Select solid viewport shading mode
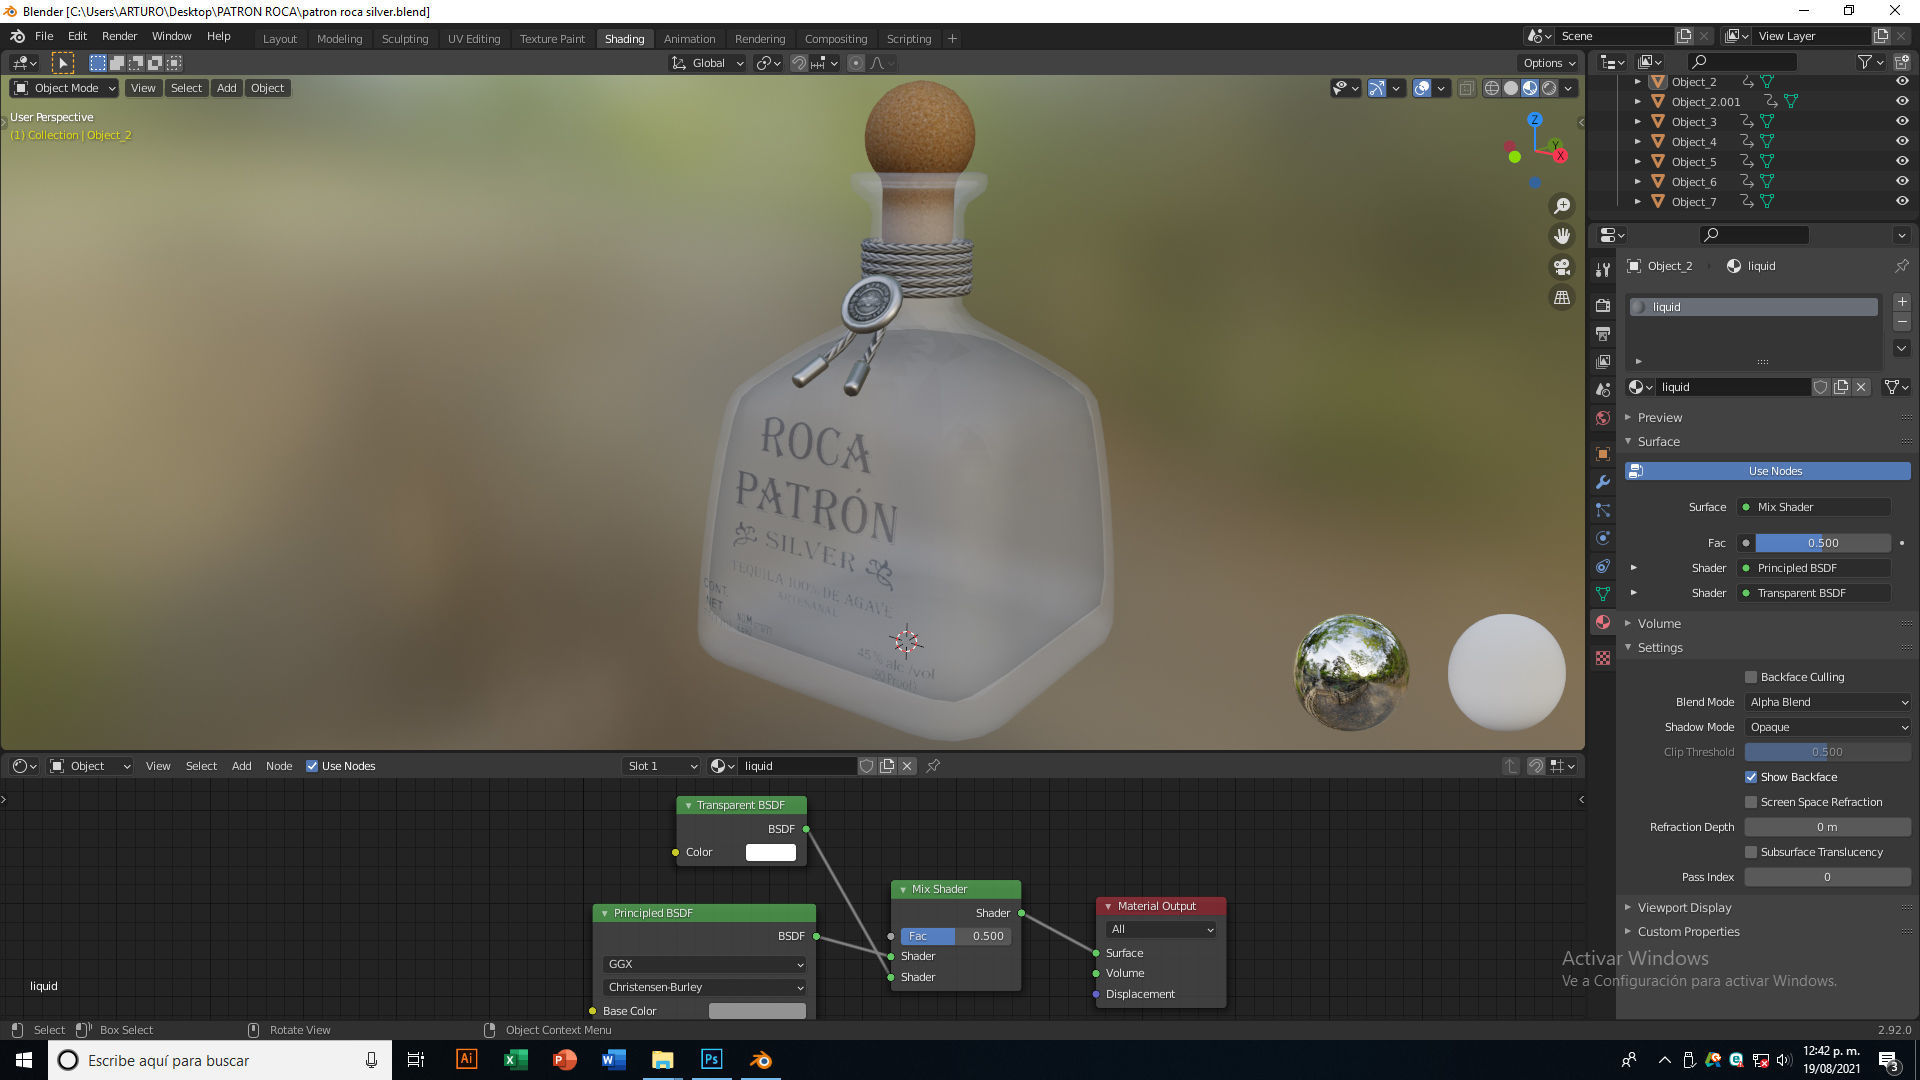1920x1080 pixels. point(1511,88)
